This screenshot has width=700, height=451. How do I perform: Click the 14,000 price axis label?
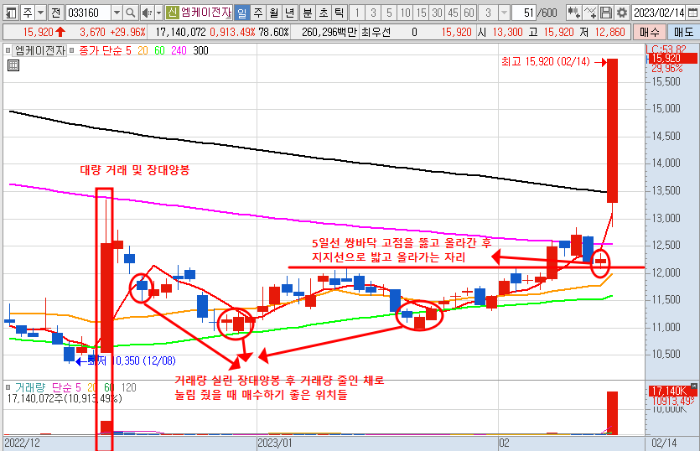pyautogui.click(x=666, y=163)
